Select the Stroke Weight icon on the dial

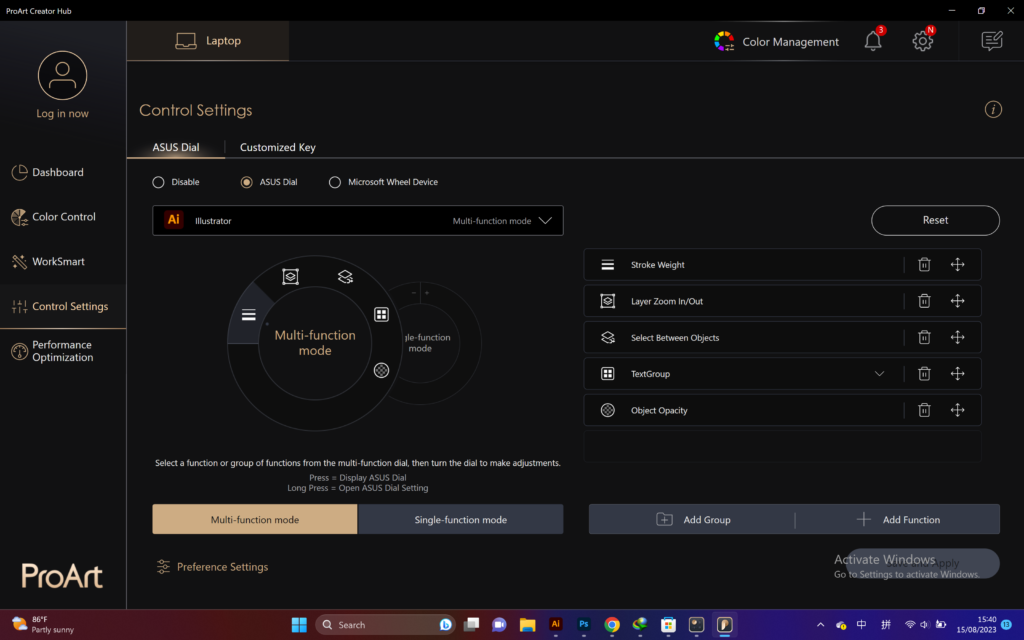tap(249, 315)
